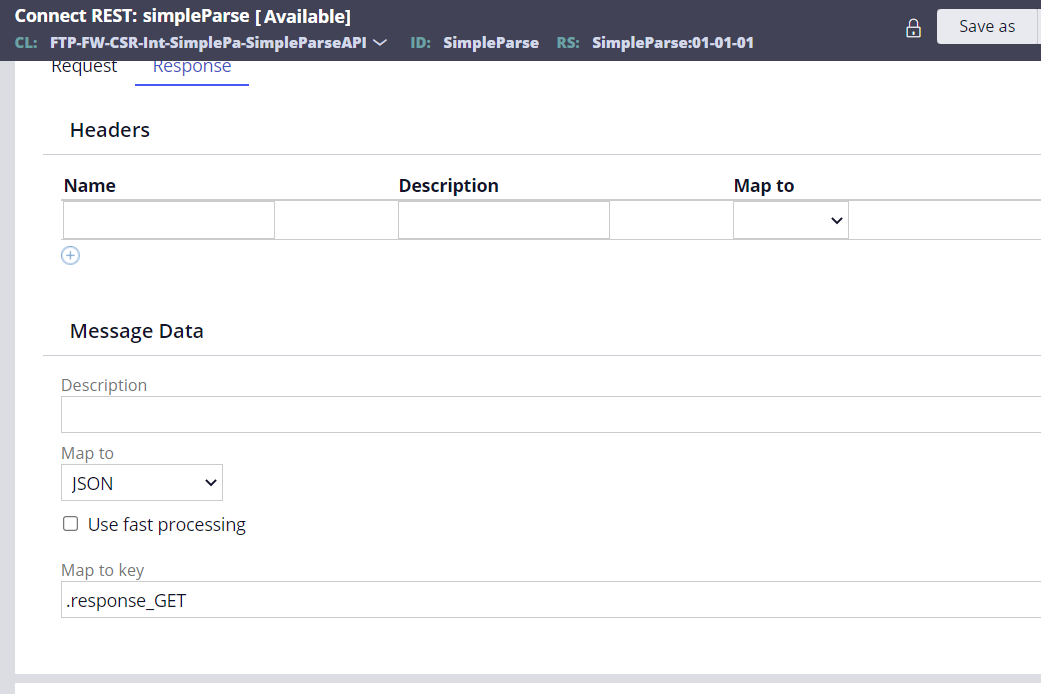Click the Message Data section heading
Screen dimensions: 1041x694
136,331
